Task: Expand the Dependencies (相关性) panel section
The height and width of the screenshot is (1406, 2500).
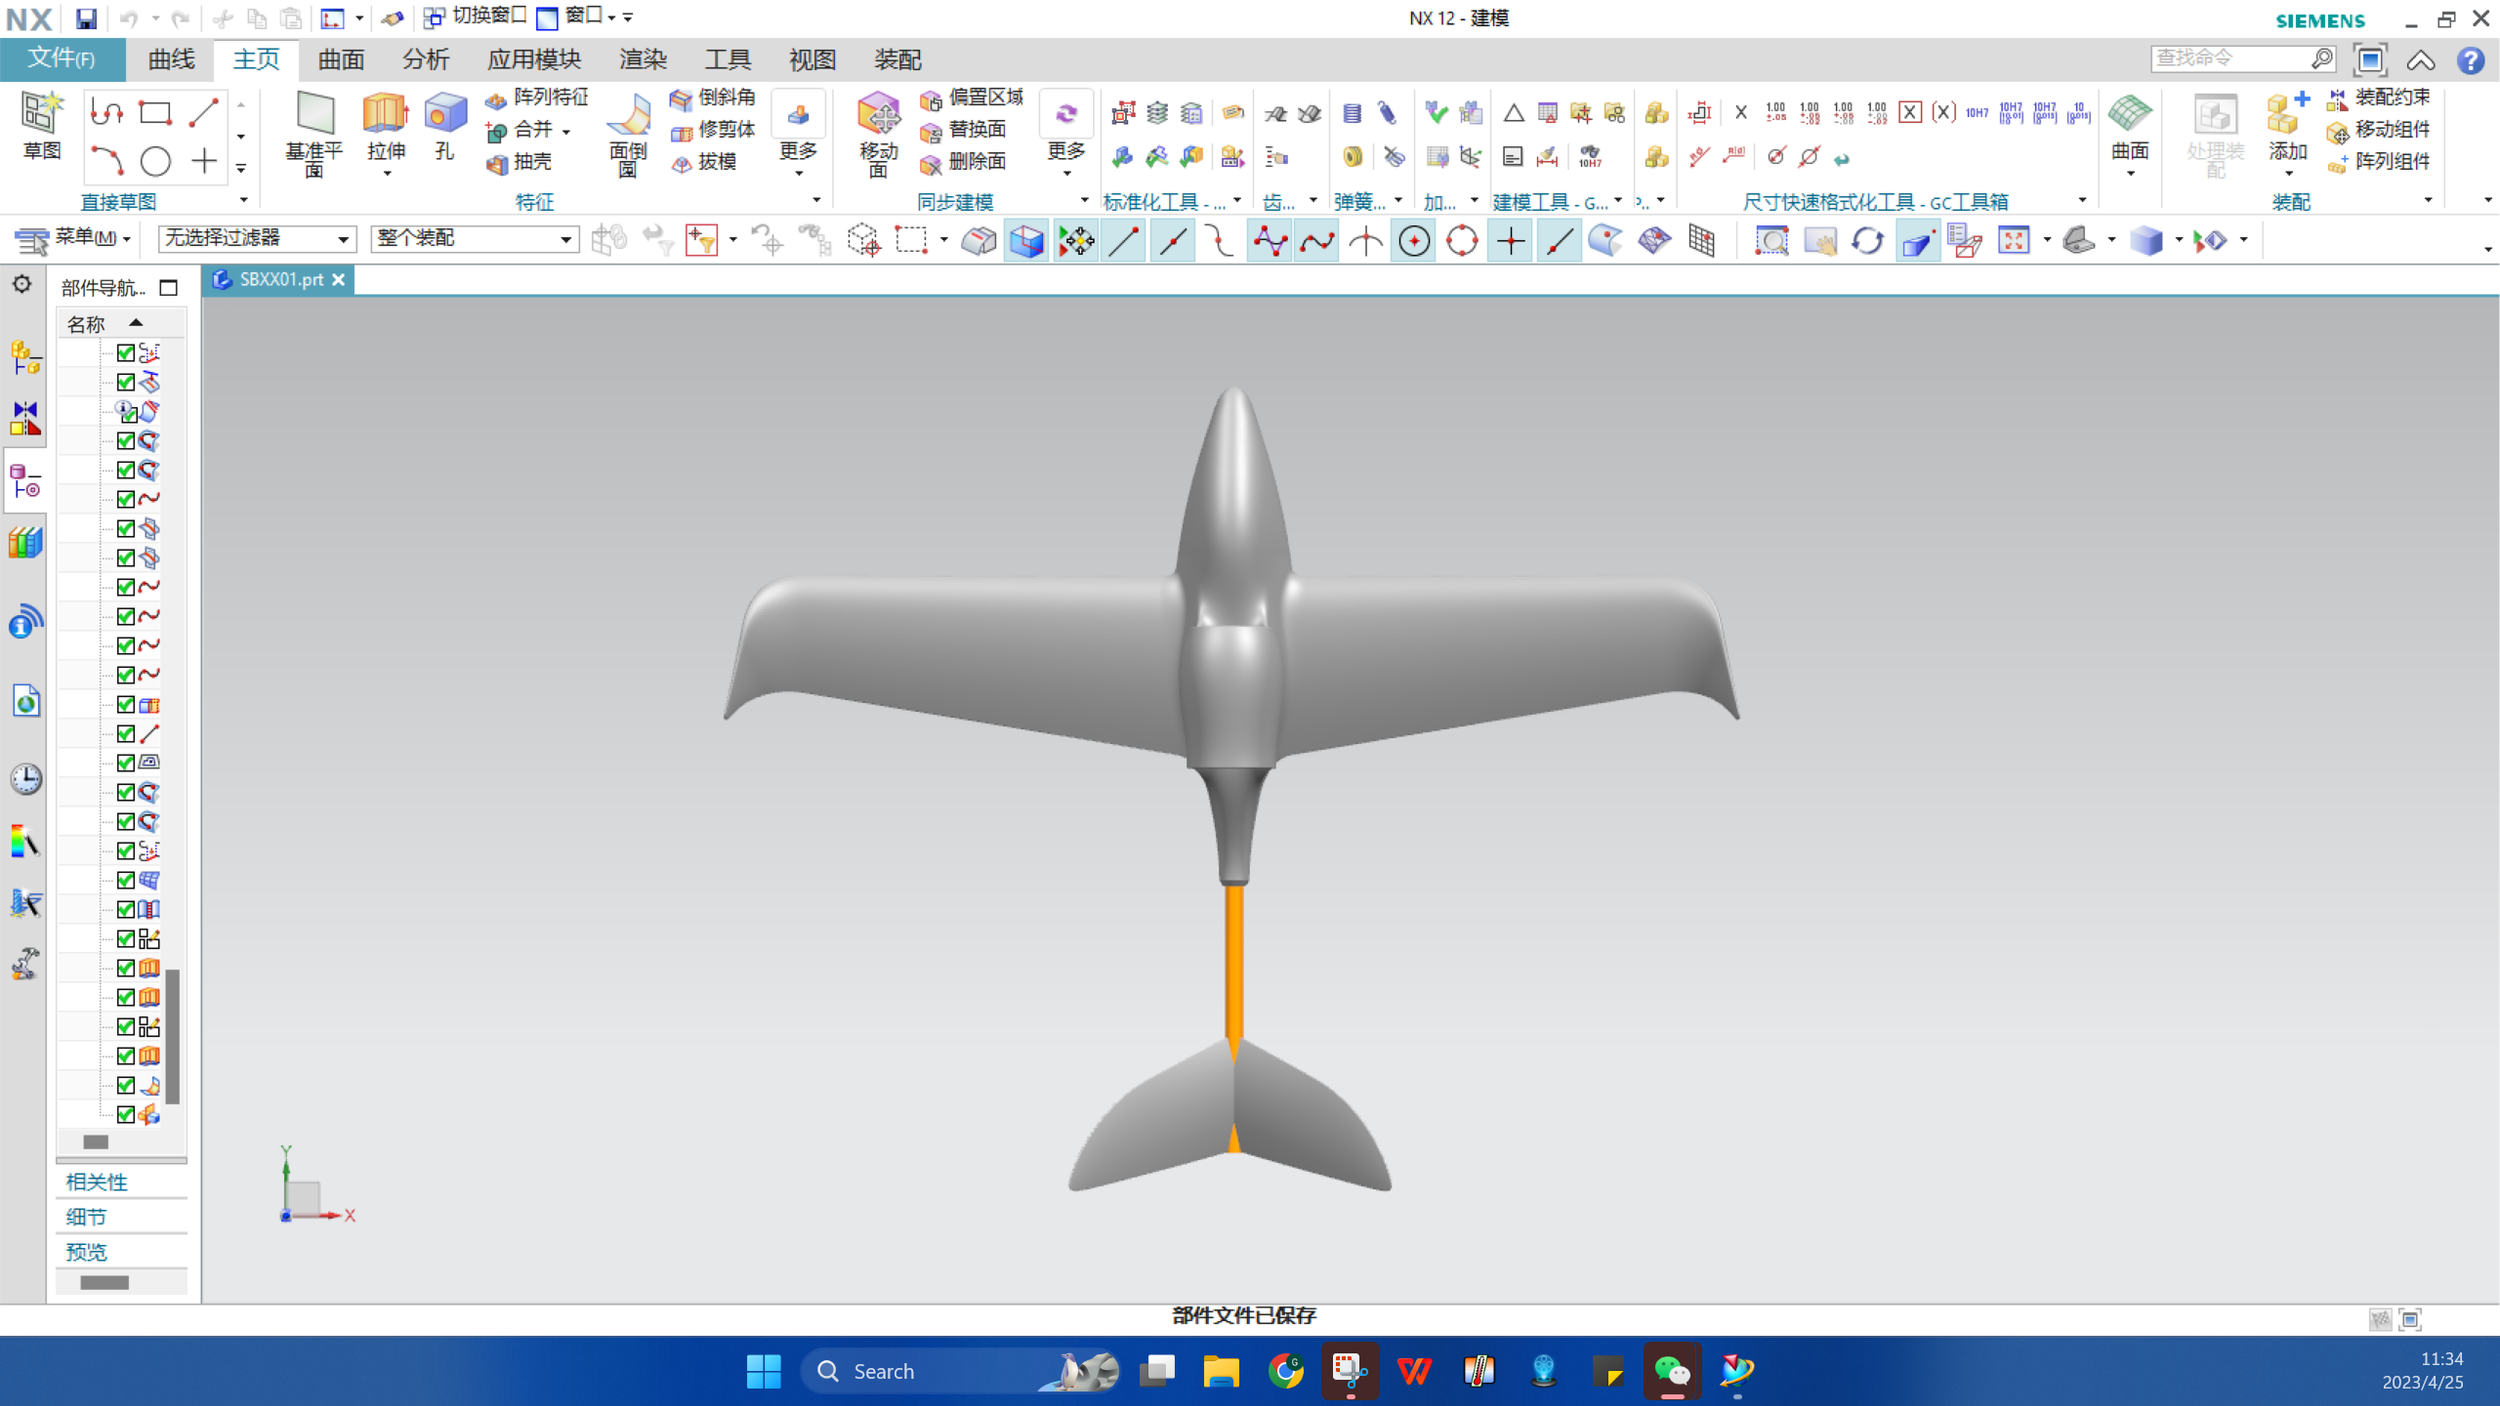Action: tap(97, 1182)
